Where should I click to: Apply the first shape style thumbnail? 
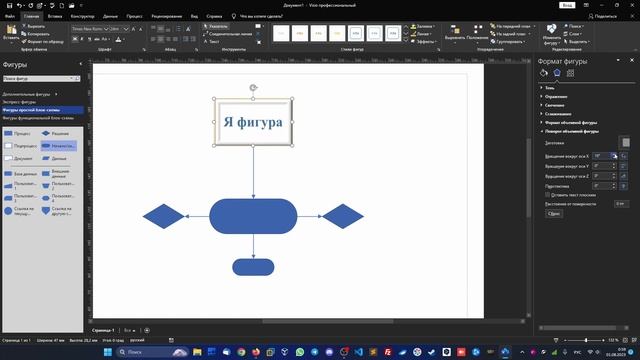coord(281,33)
